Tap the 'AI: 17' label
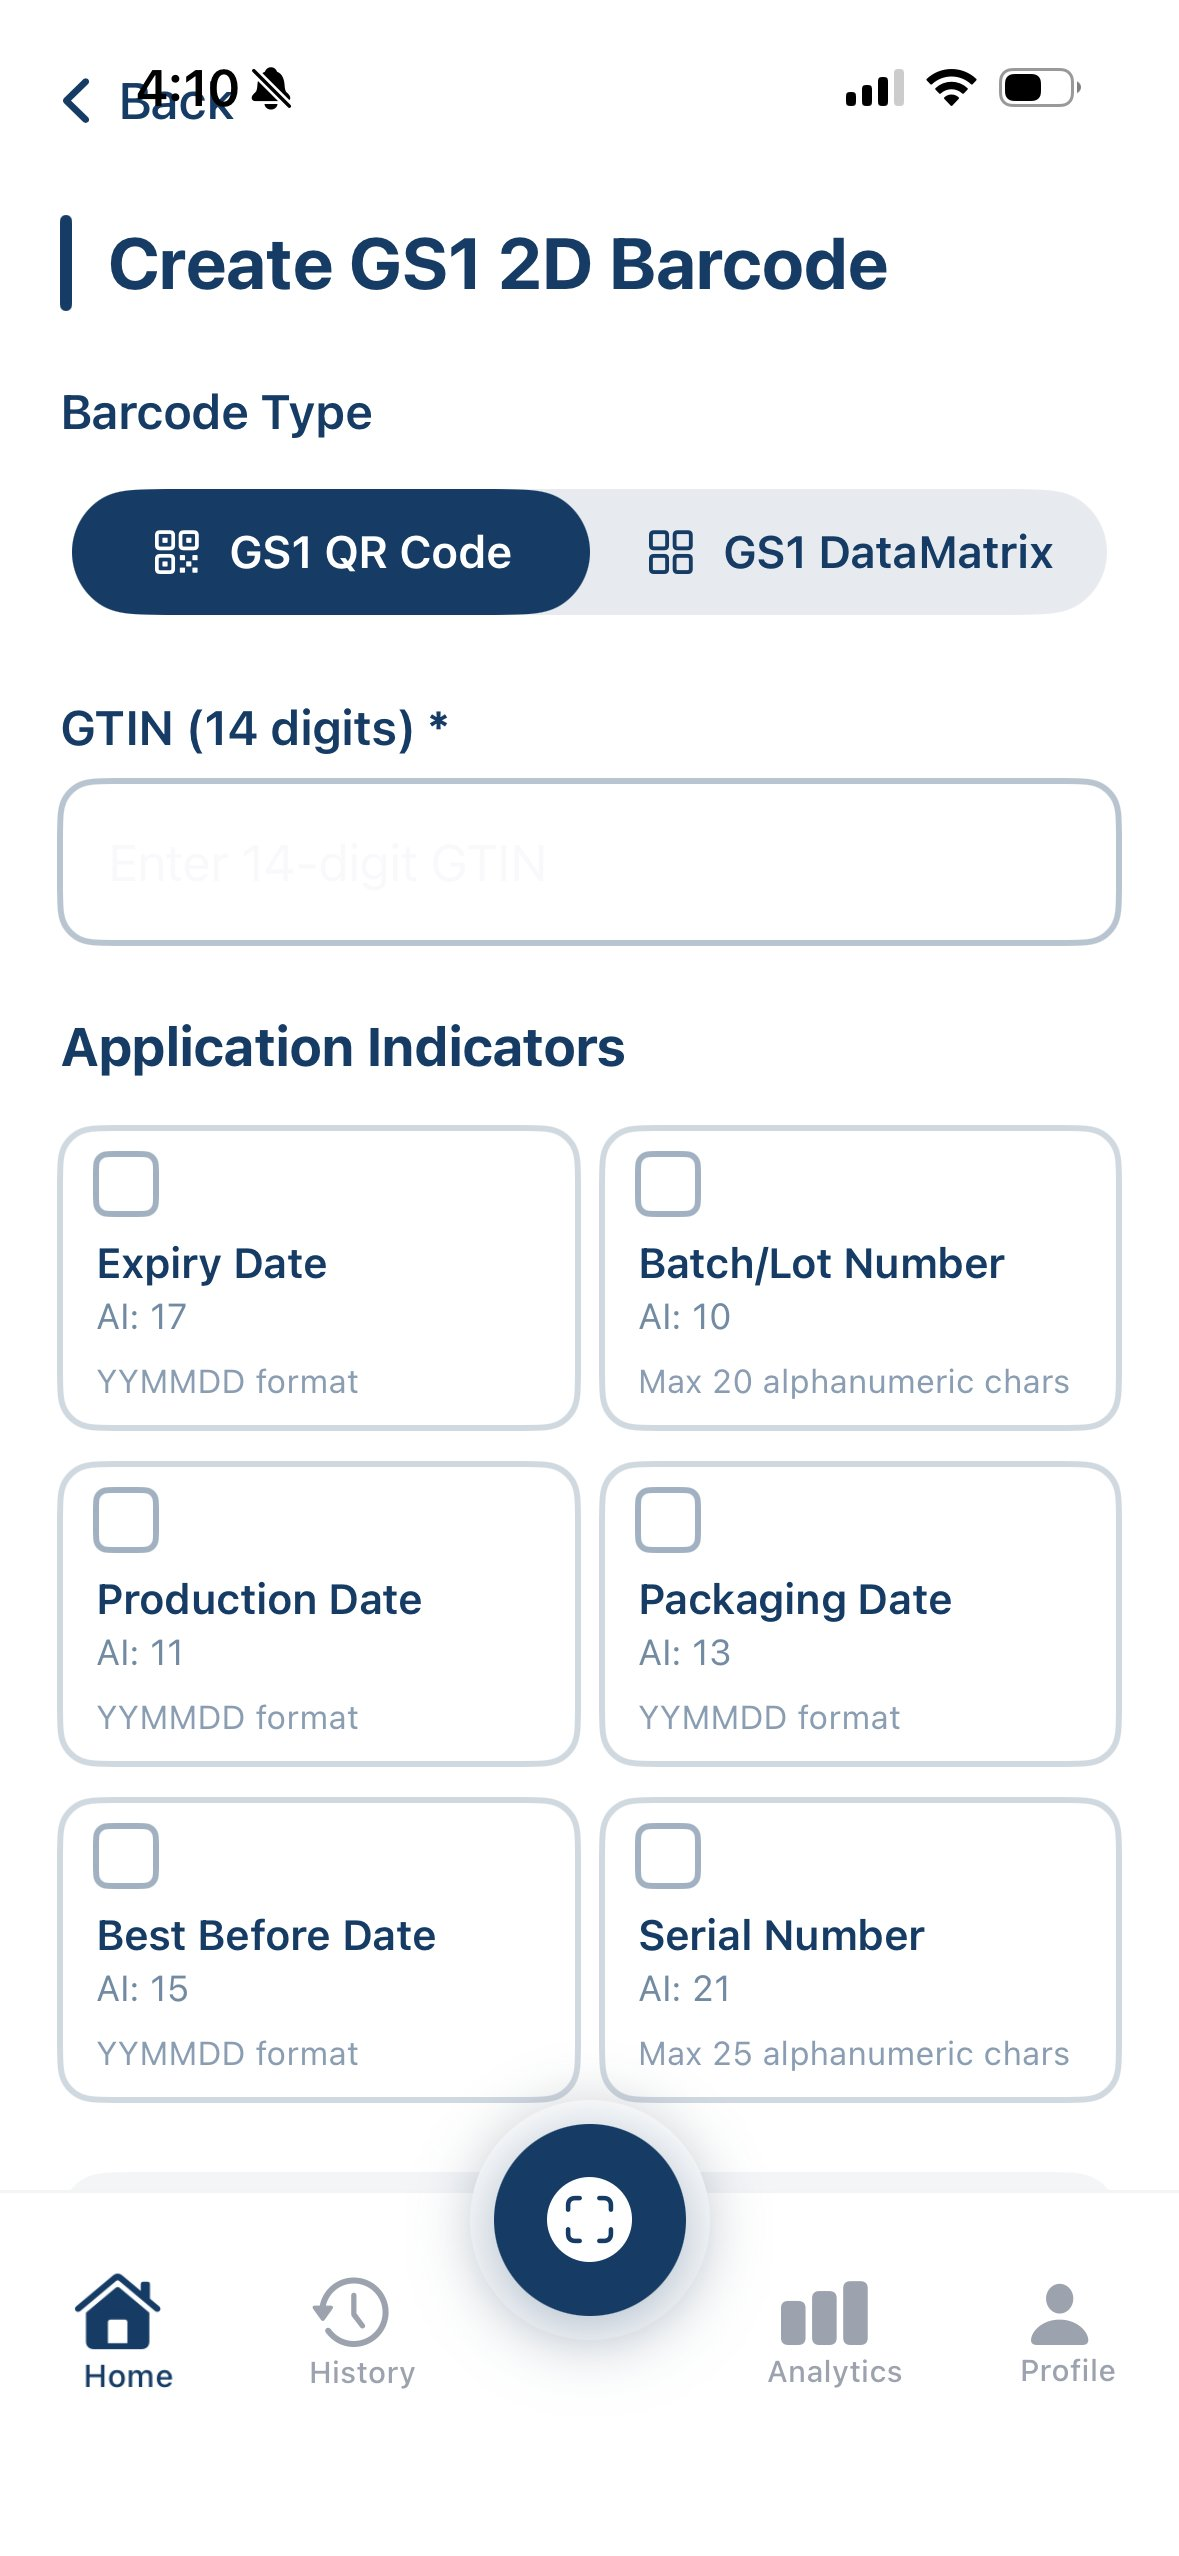This screenshot has height=2556, width=1179. [142, 1317]
